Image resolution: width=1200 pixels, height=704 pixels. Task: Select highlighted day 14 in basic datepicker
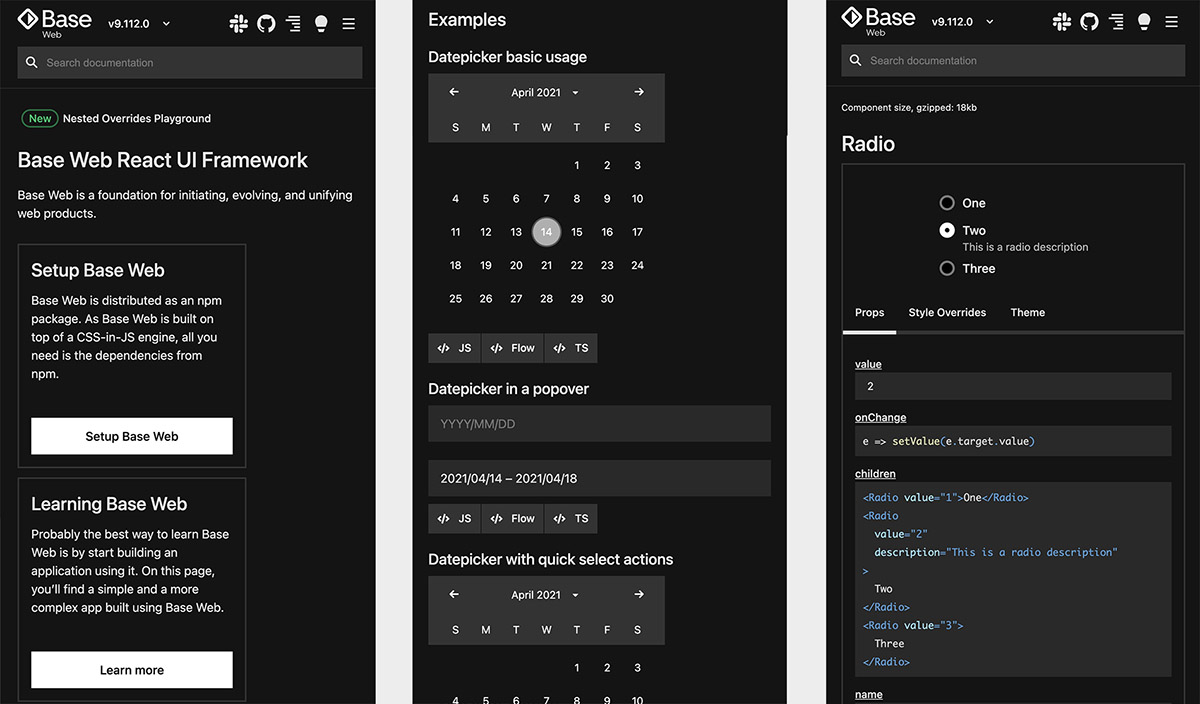click(x=546, y=232)
